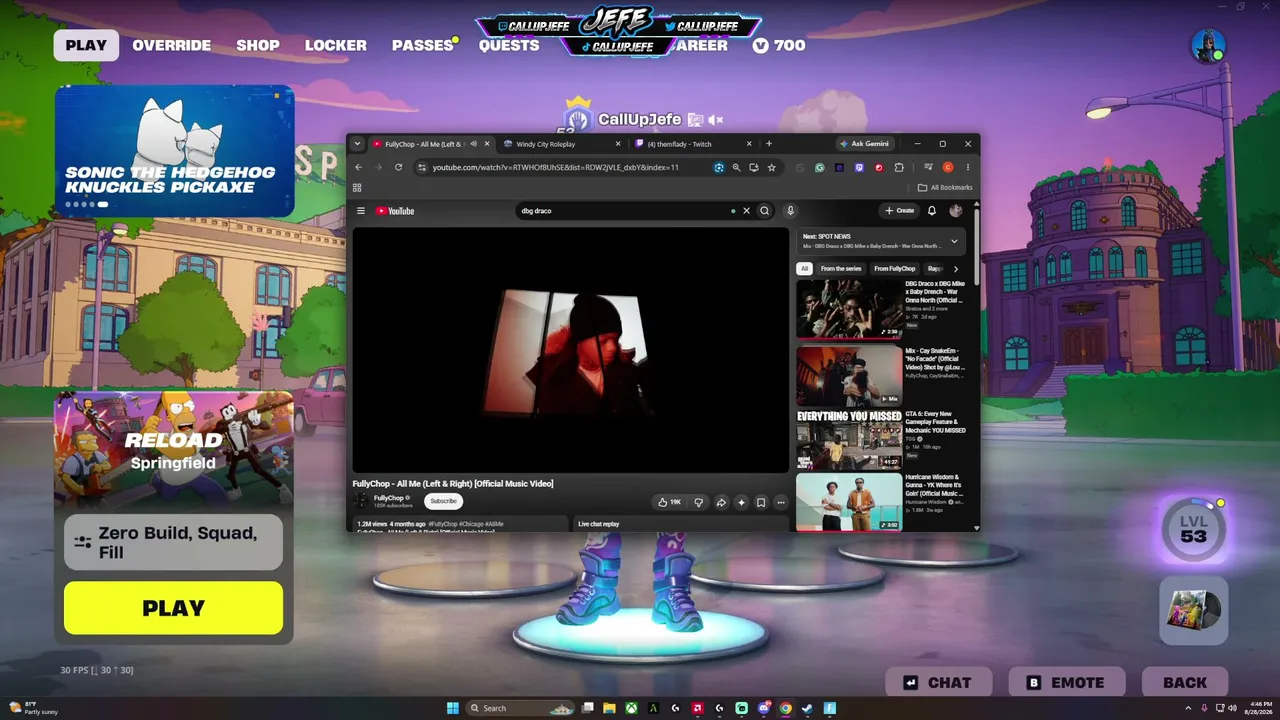The width and height of the screenshot is (1280, 720).
Task: Open the YouTube guide hamburger menu
Action: pos(361,211)
